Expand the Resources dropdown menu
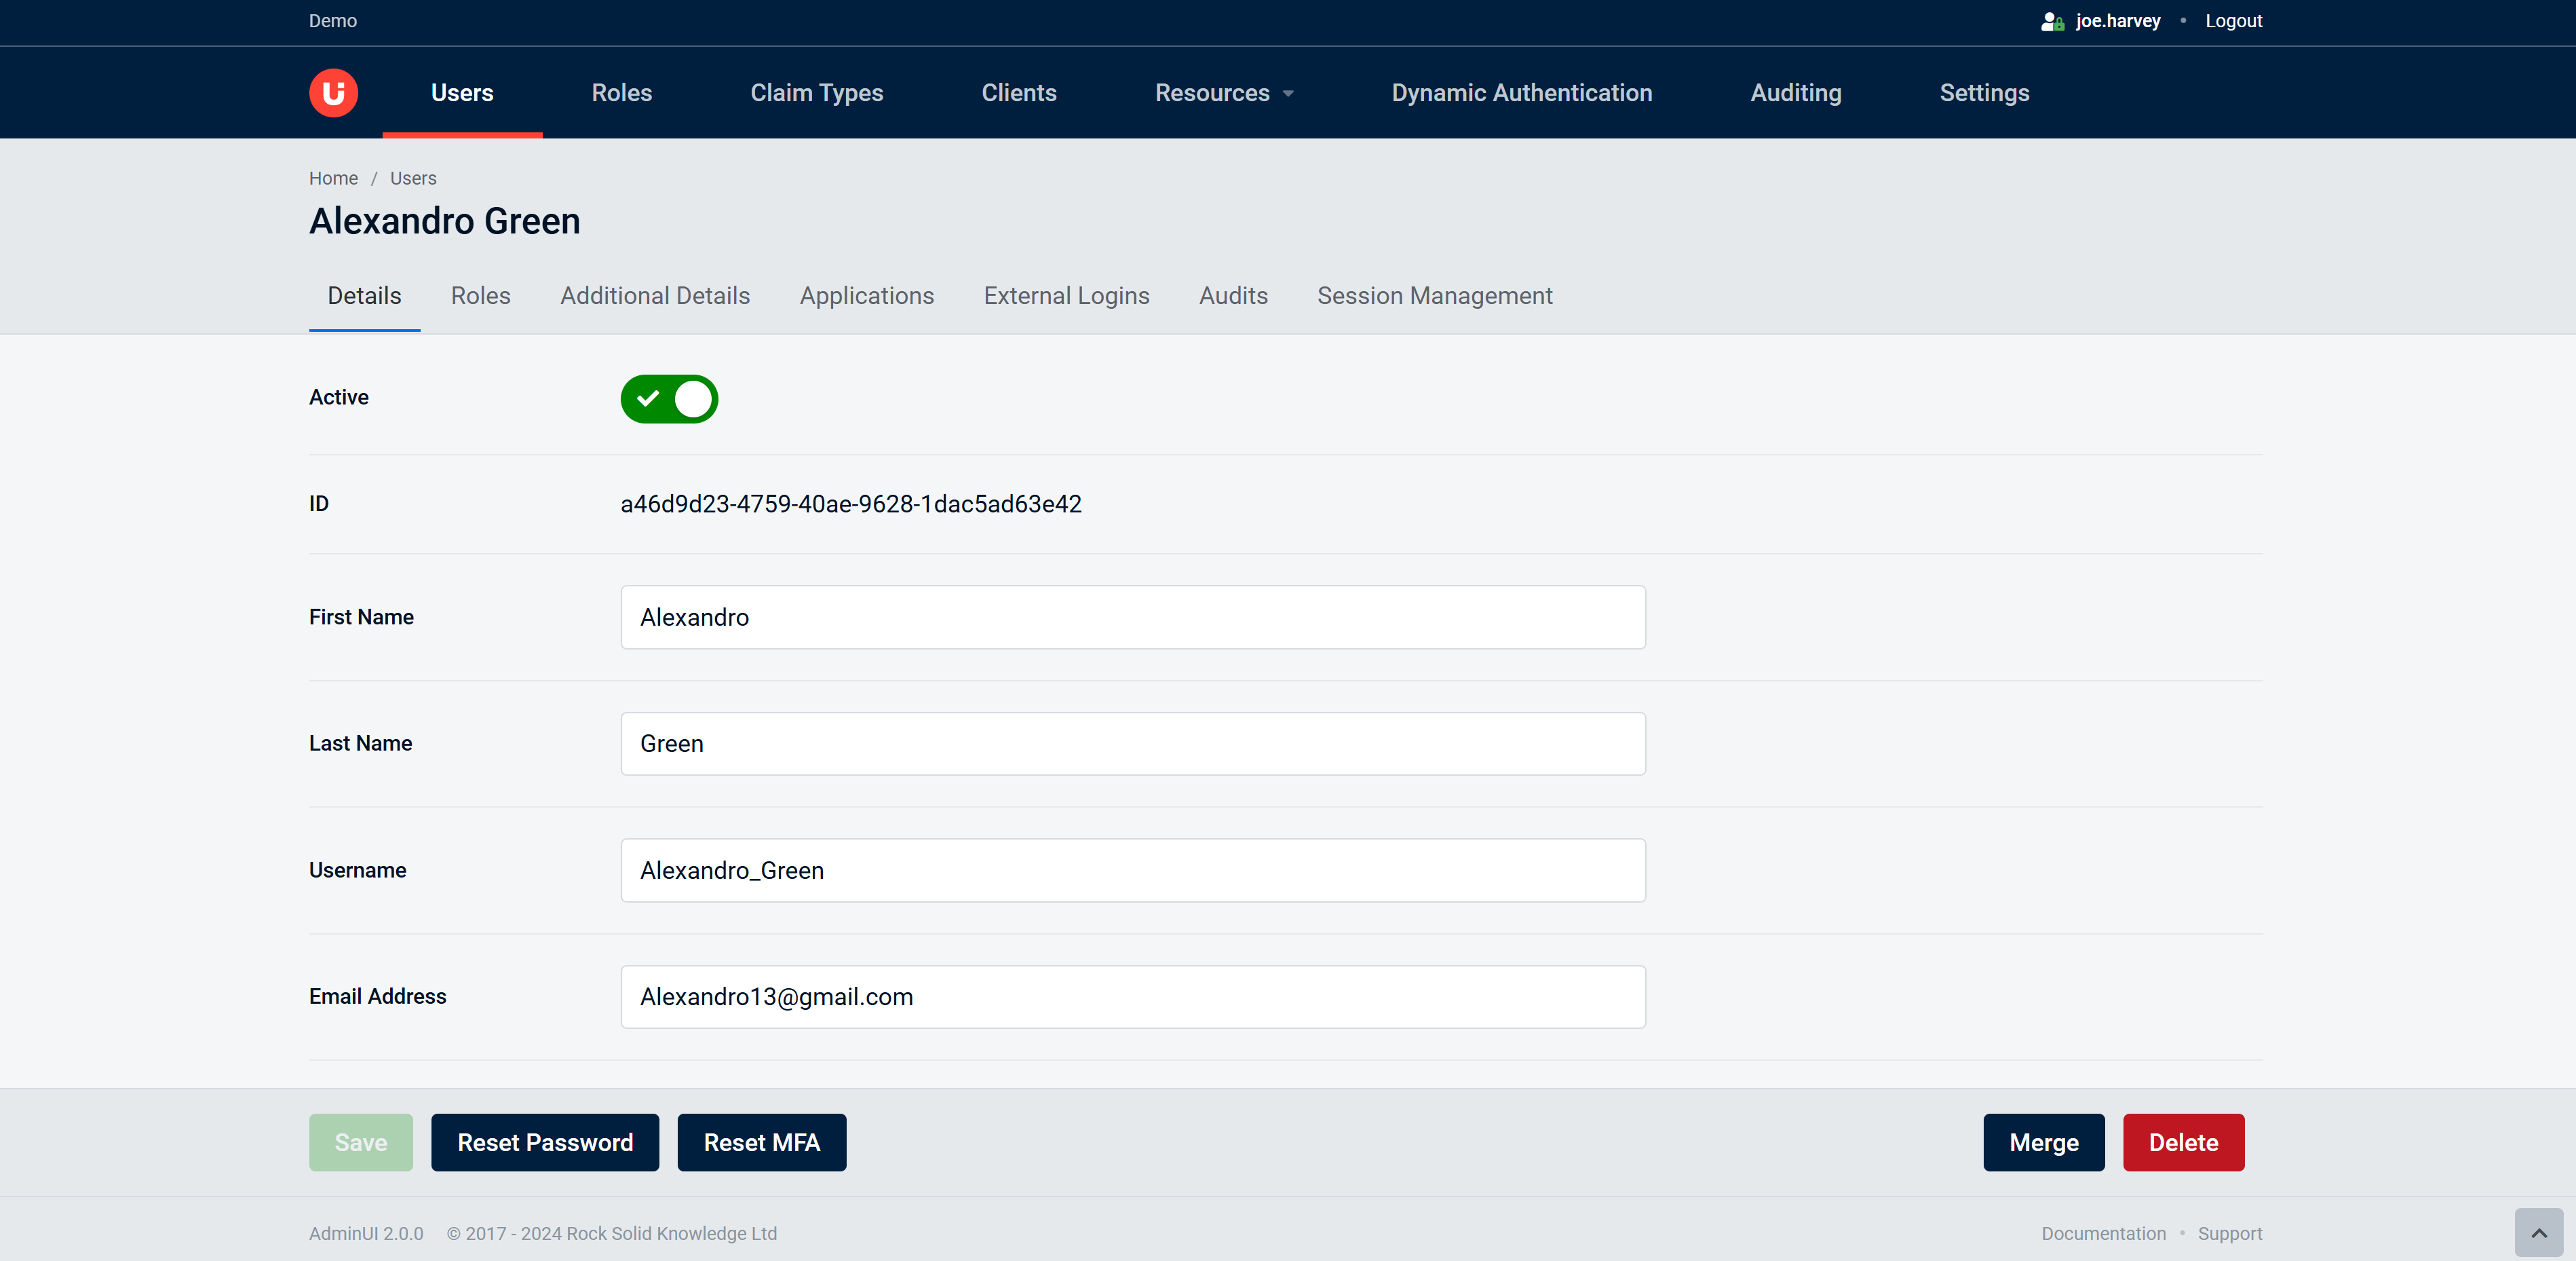The image size is (2576, 1261). tap(1224, 93)
